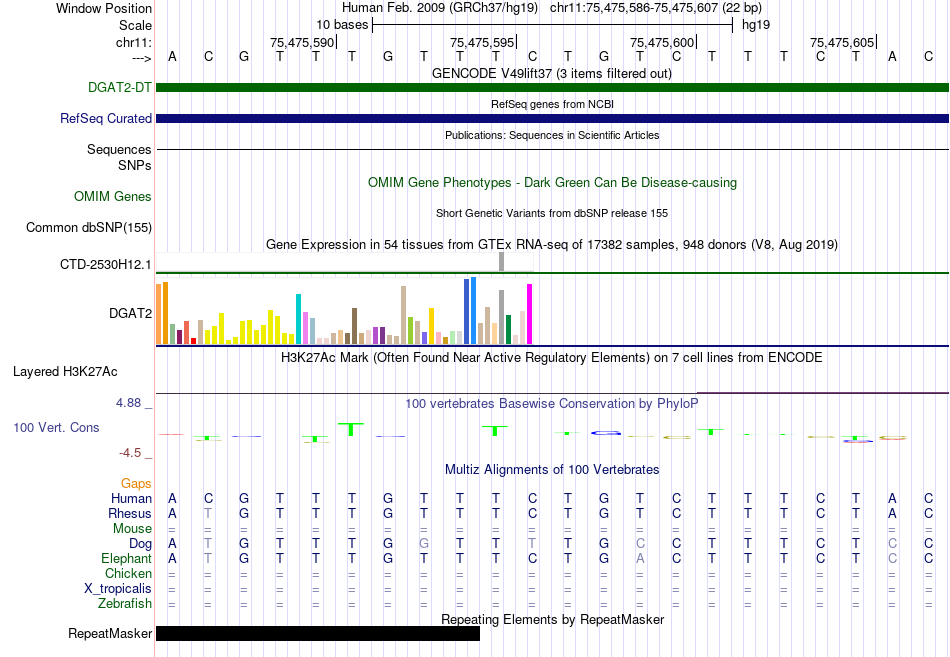
Task: Click the black RepeatMasker element bar
Action: tap(317, 633)
